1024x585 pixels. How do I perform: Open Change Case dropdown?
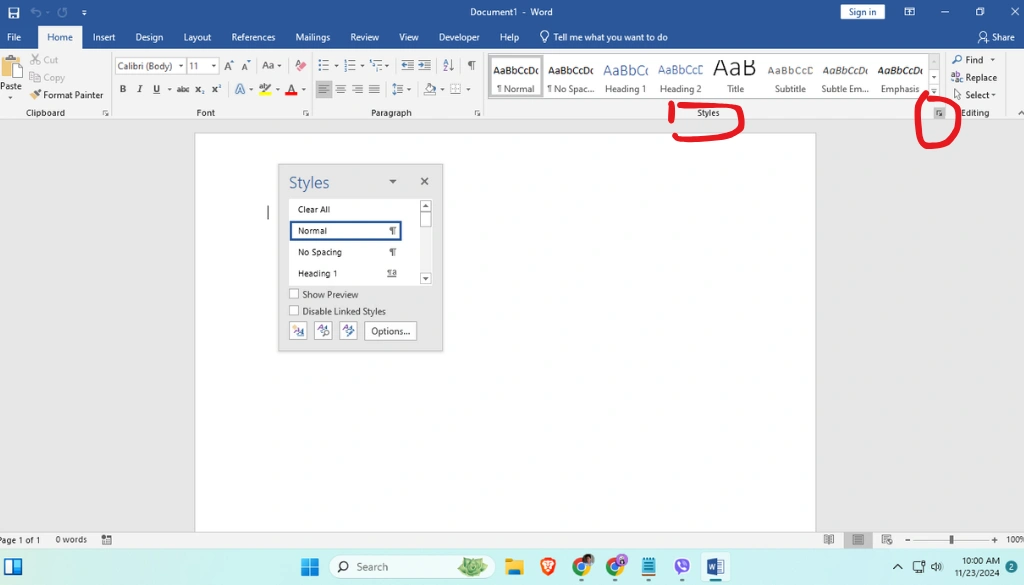pyautogui.click(x=271, y=65)
